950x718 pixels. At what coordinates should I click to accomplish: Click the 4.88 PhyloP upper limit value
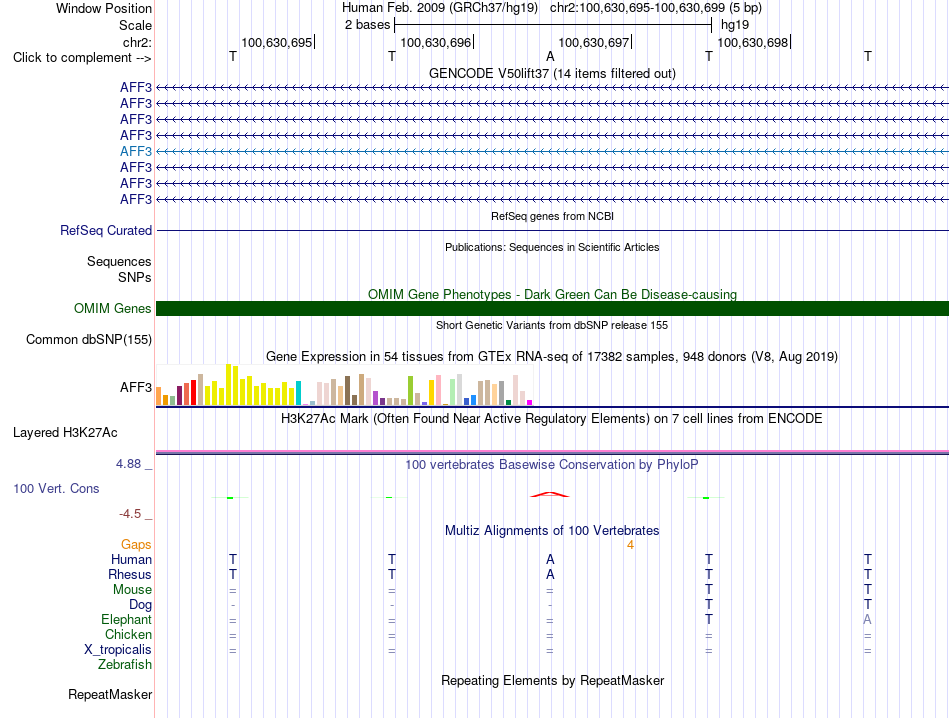tap(128, 464)
